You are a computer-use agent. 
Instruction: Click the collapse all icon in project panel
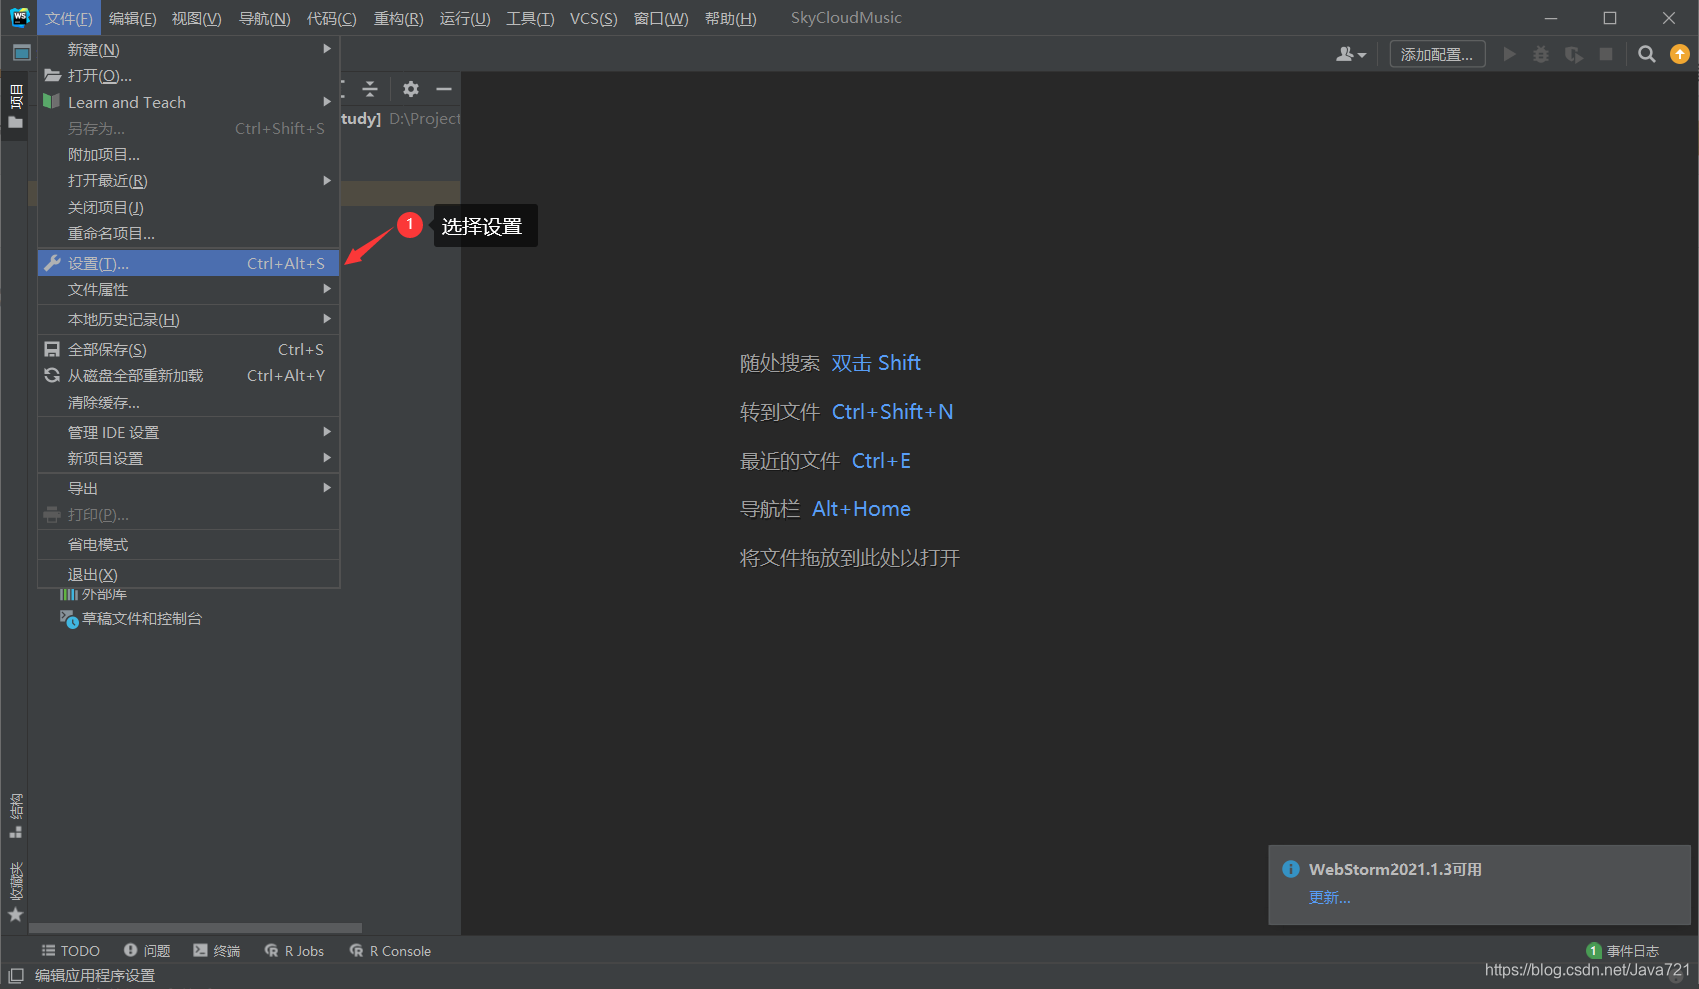[x=370, y=89]
